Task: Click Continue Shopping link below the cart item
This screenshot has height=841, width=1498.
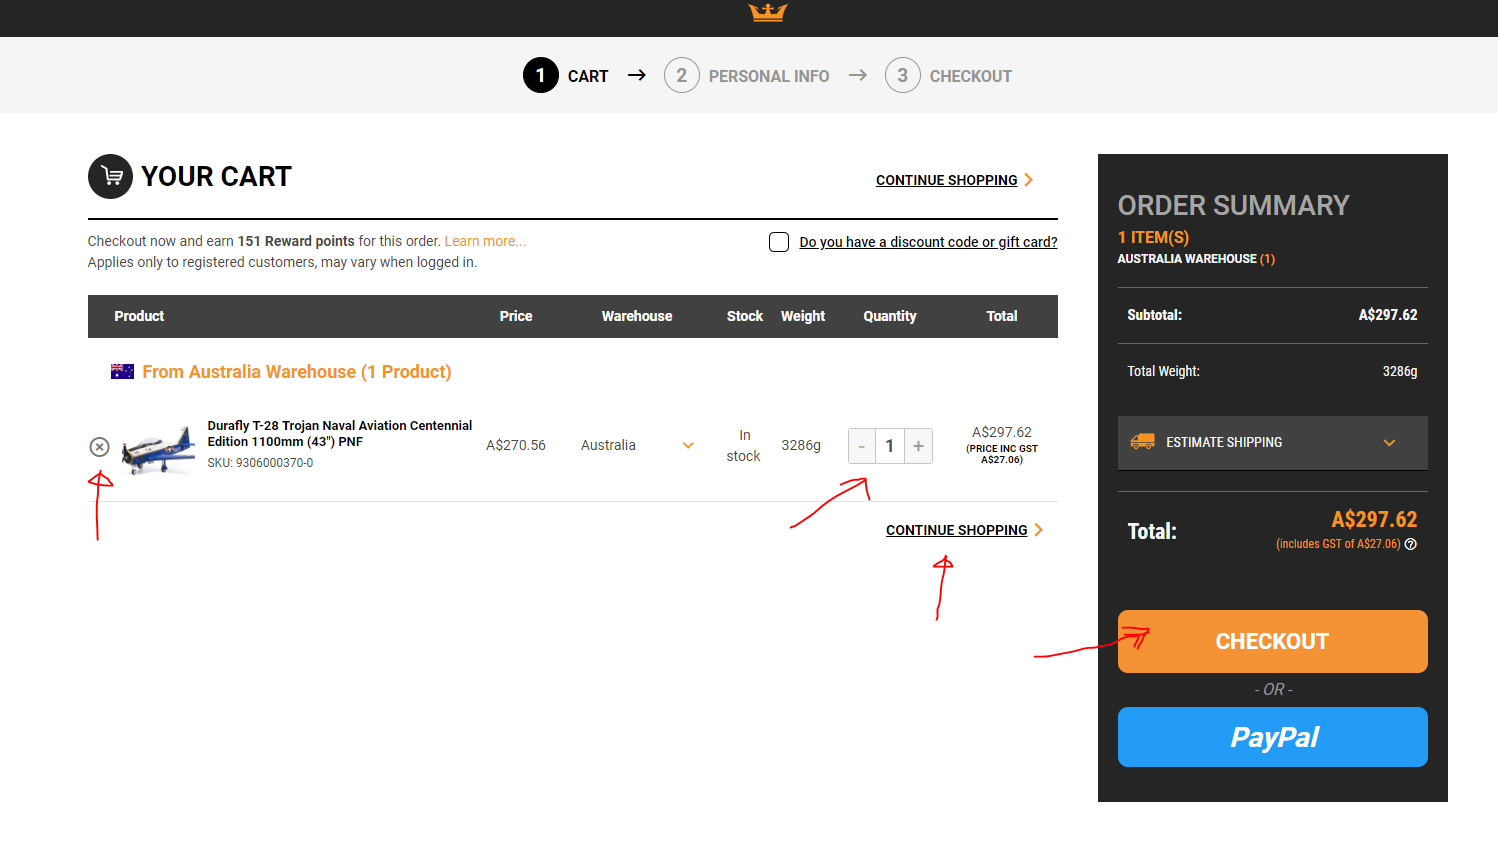Action: click(x=956, y=530)
